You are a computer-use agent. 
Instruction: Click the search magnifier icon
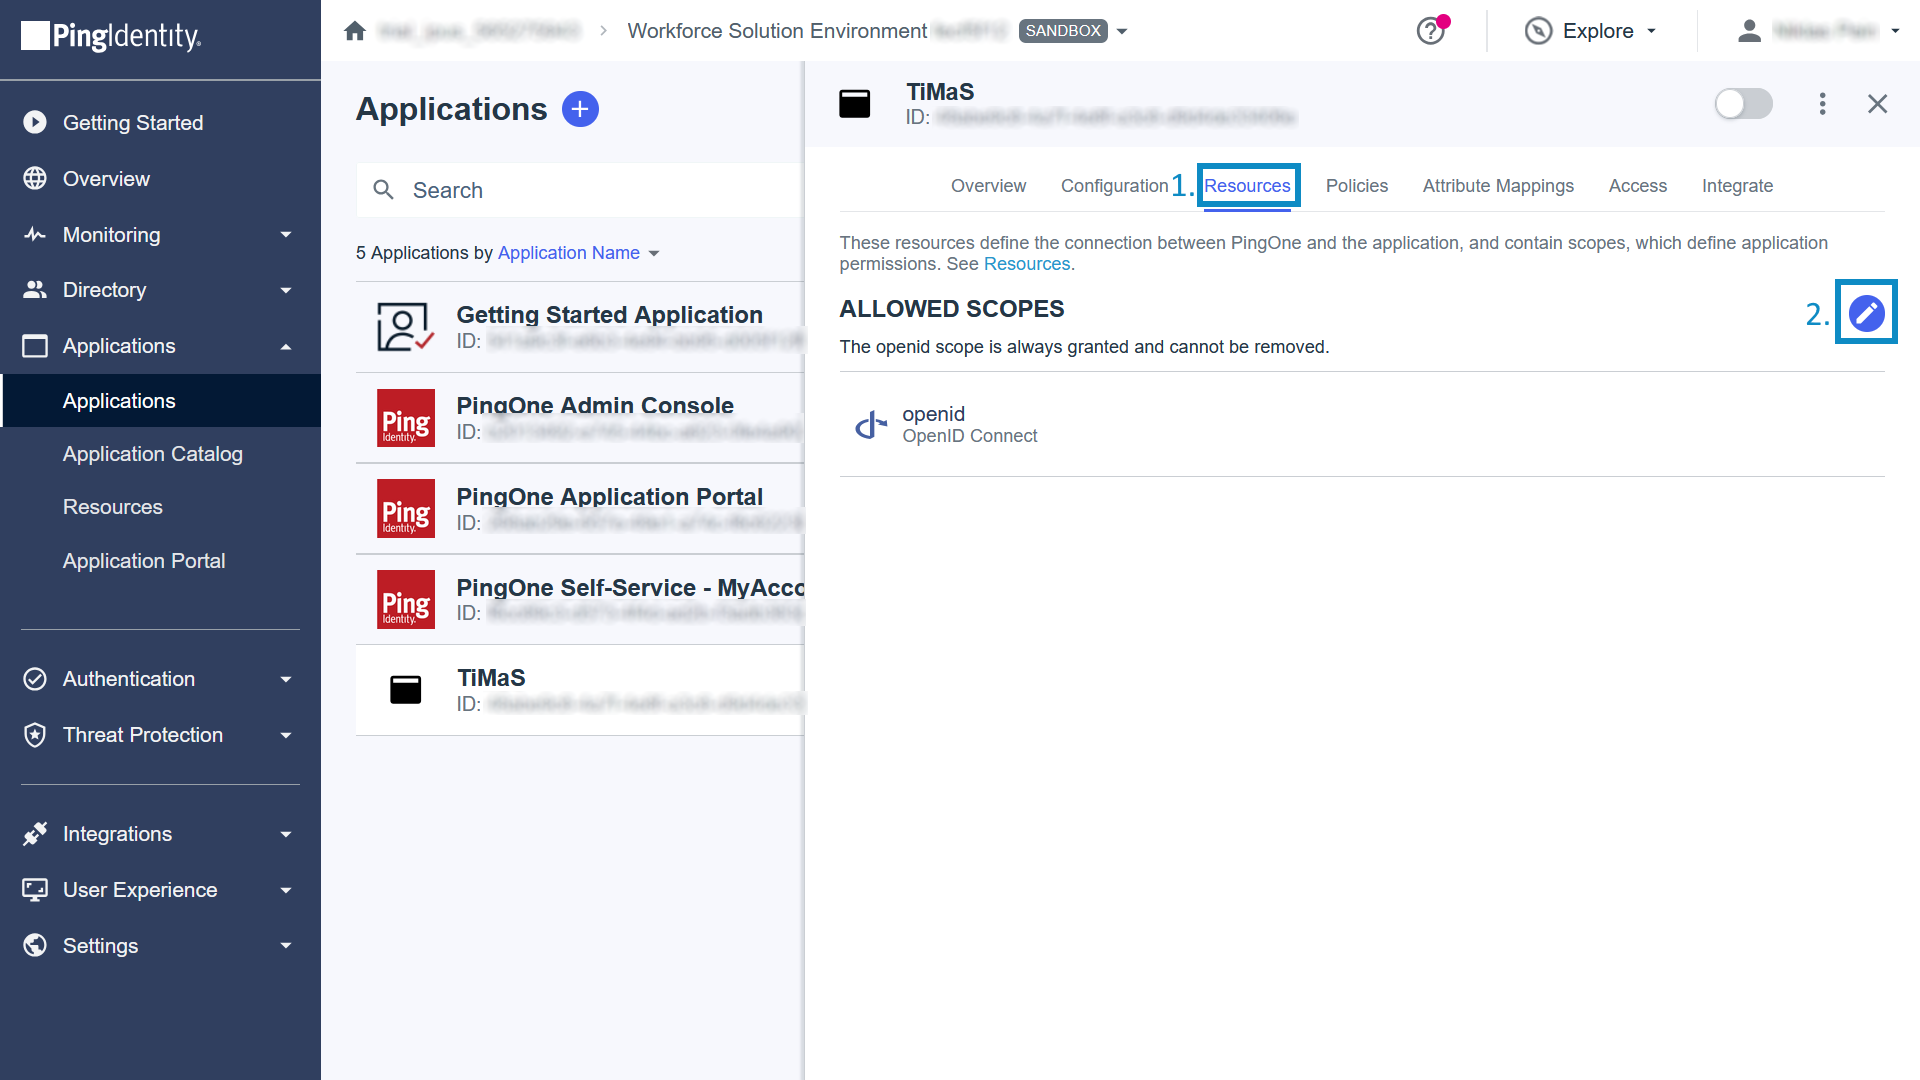point(384,190)
